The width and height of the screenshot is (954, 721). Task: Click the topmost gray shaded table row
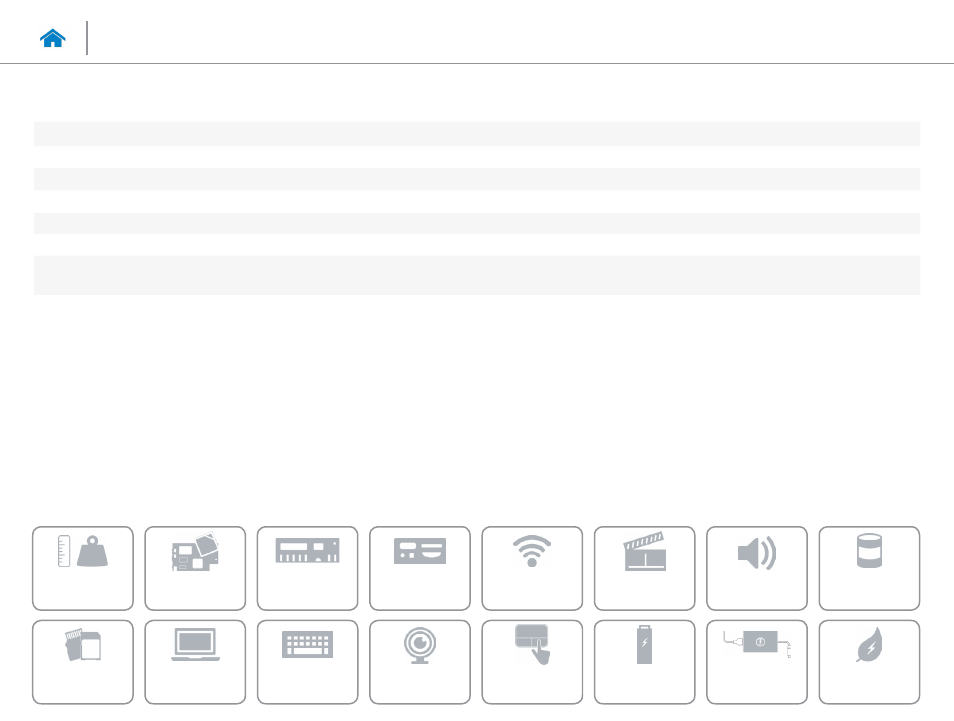point(477,134)
